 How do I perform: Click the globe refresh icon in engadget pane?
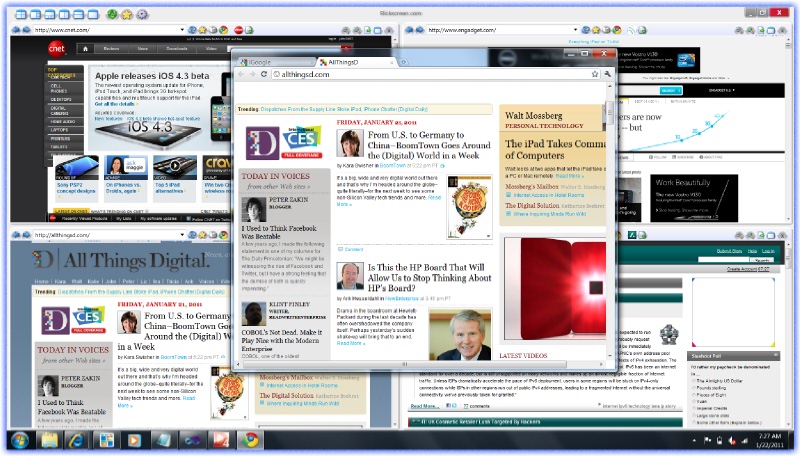tap(586, 30)
